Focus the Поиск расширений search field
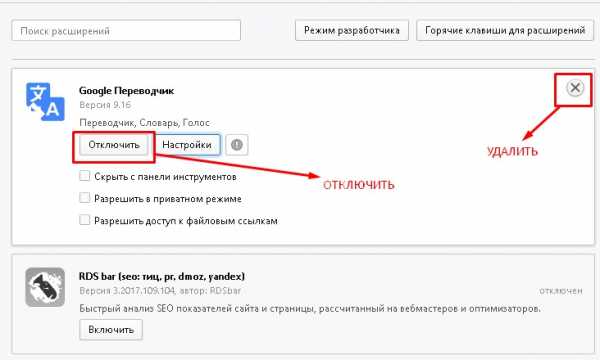 click(126, 31)
